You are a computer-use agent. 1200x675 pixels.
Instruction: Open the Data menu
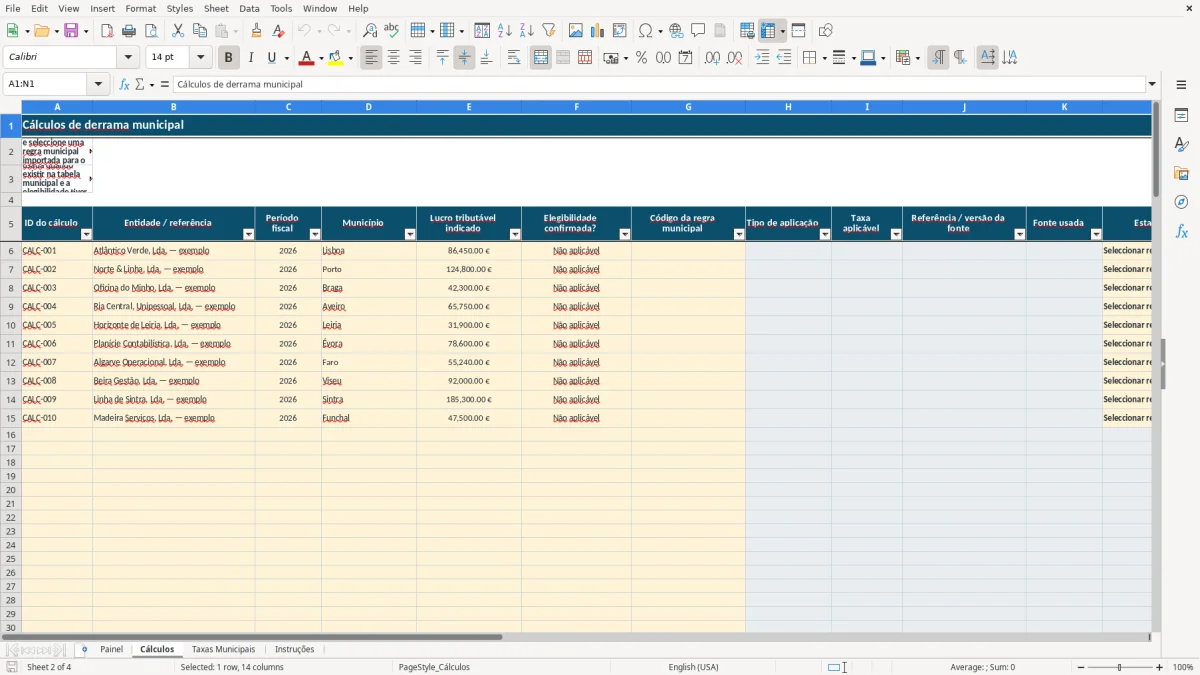click(x=249, y=8)
